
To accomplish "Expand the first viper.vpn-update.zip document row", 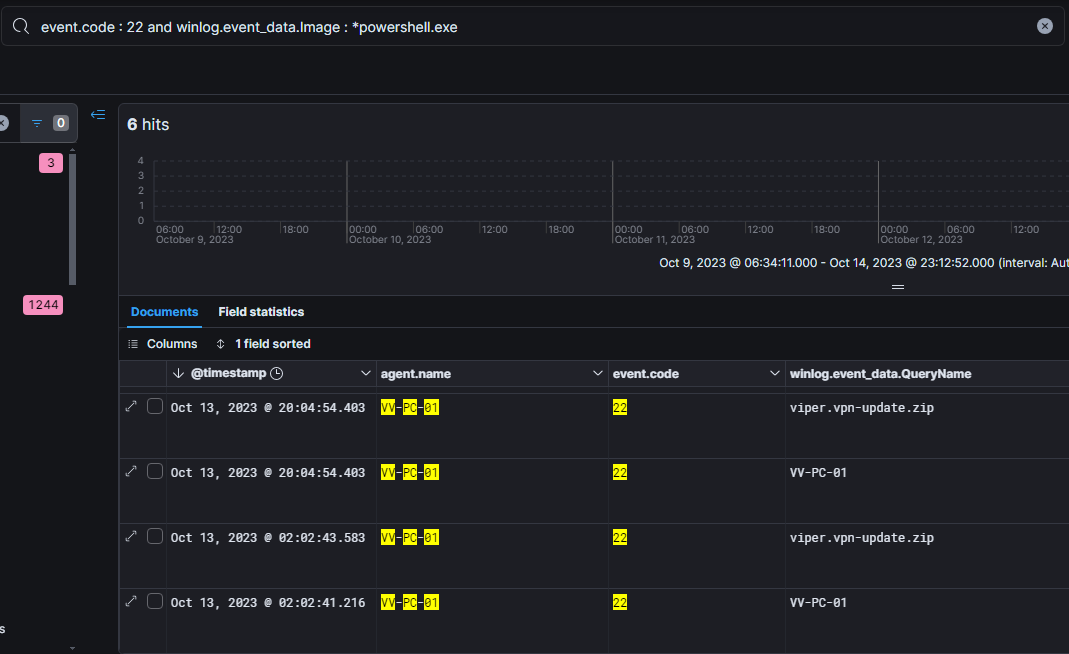I will 131,406.
